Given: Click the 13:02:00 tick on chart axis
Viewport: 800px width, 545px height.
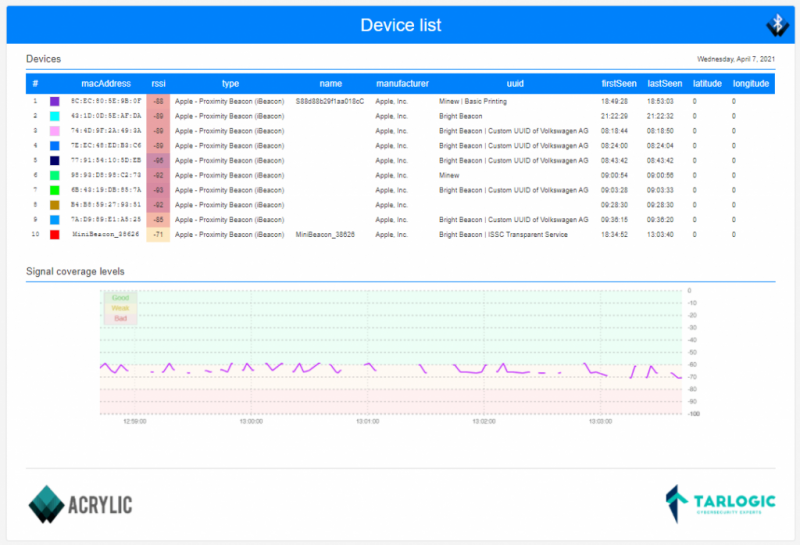Looking at the screenshot, I should (484, 422).
